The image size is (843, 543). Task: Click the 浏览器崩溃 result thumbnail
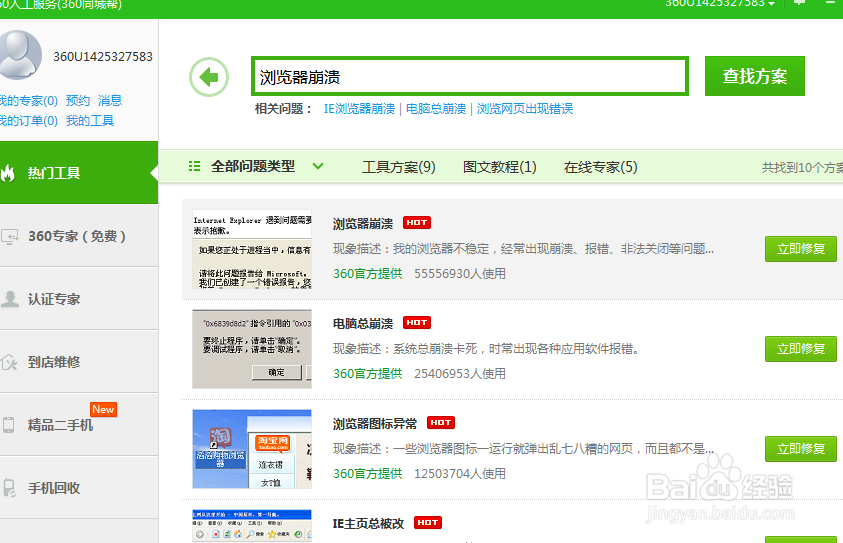pos(252,249)
